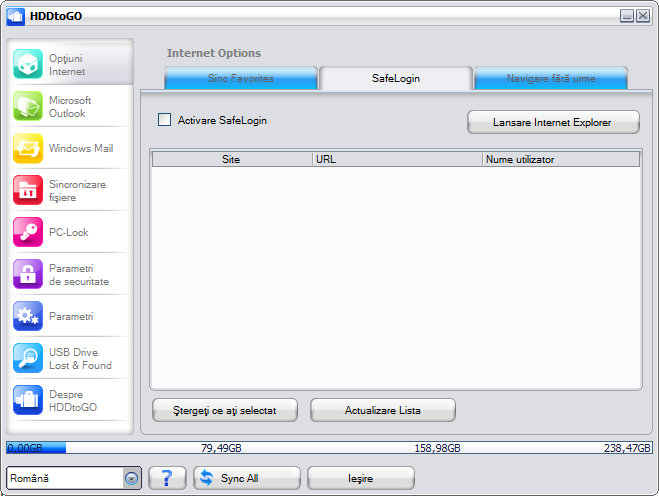Open the Opțiuni Internet sidebar icon

[28, 64]
